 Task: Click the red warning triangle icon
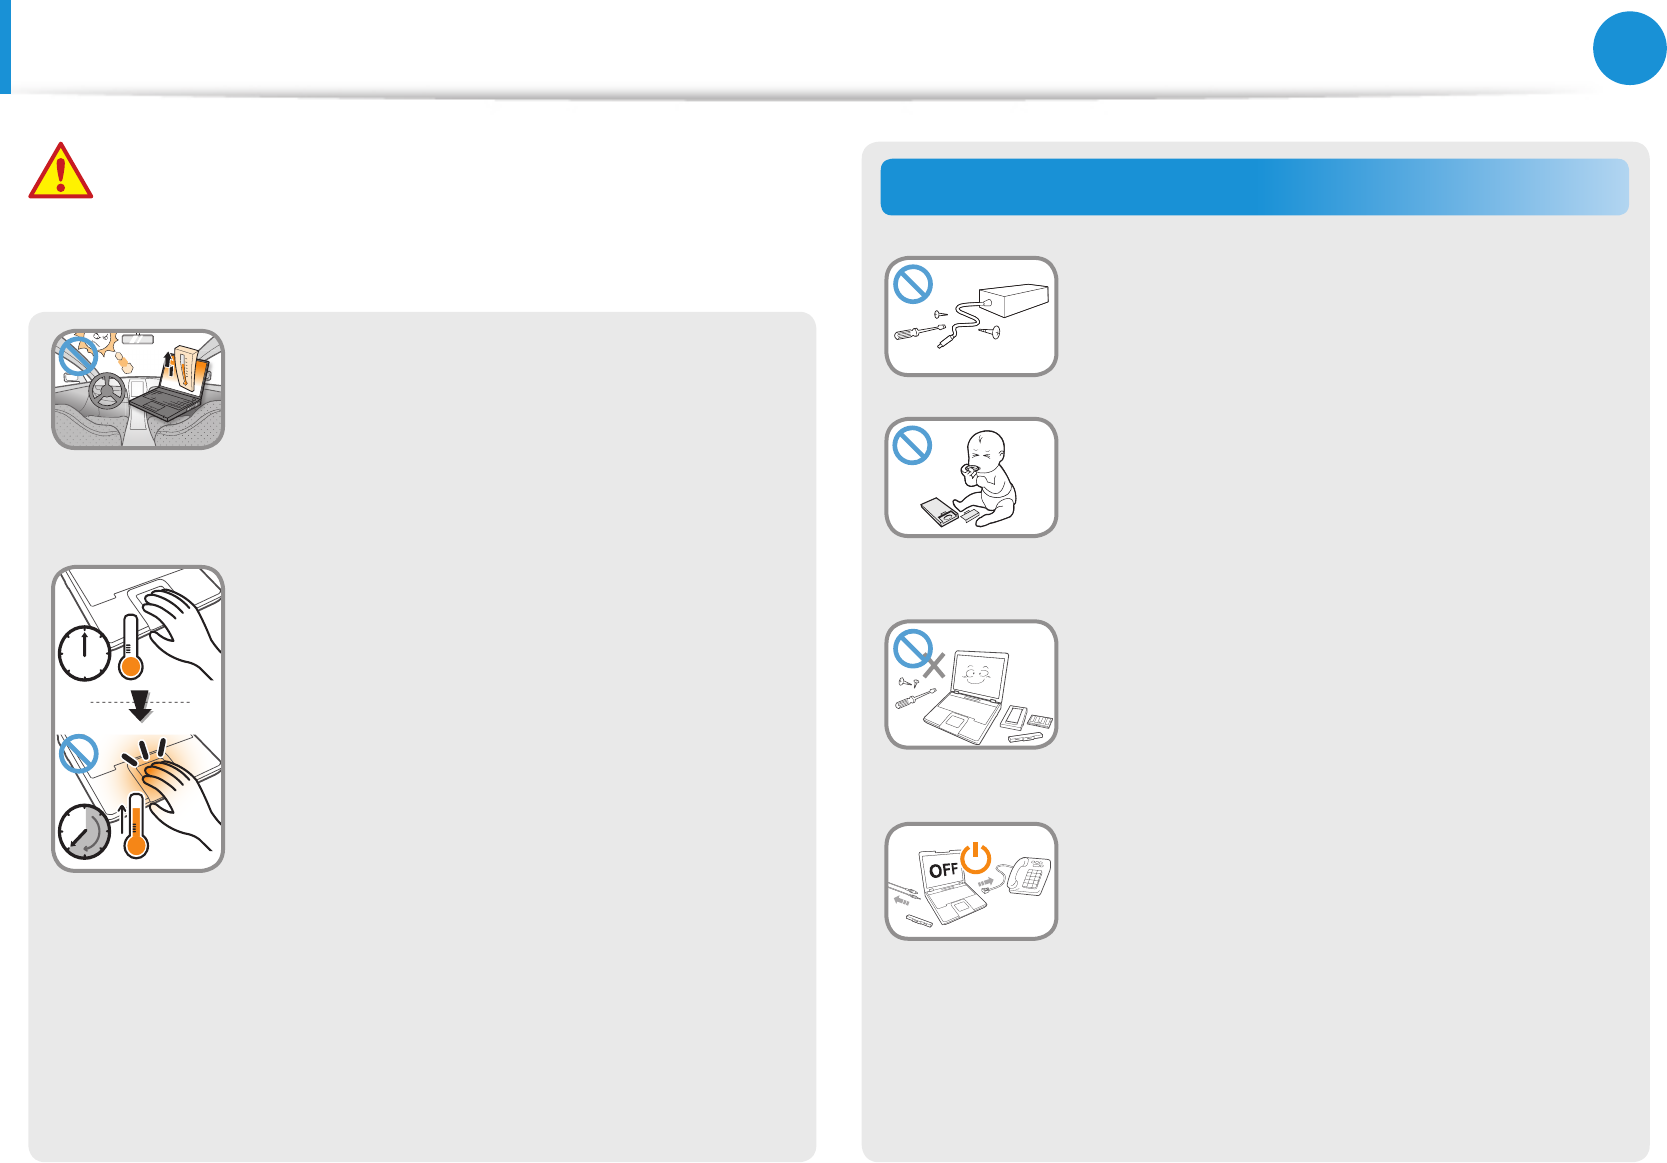point(61,171)
